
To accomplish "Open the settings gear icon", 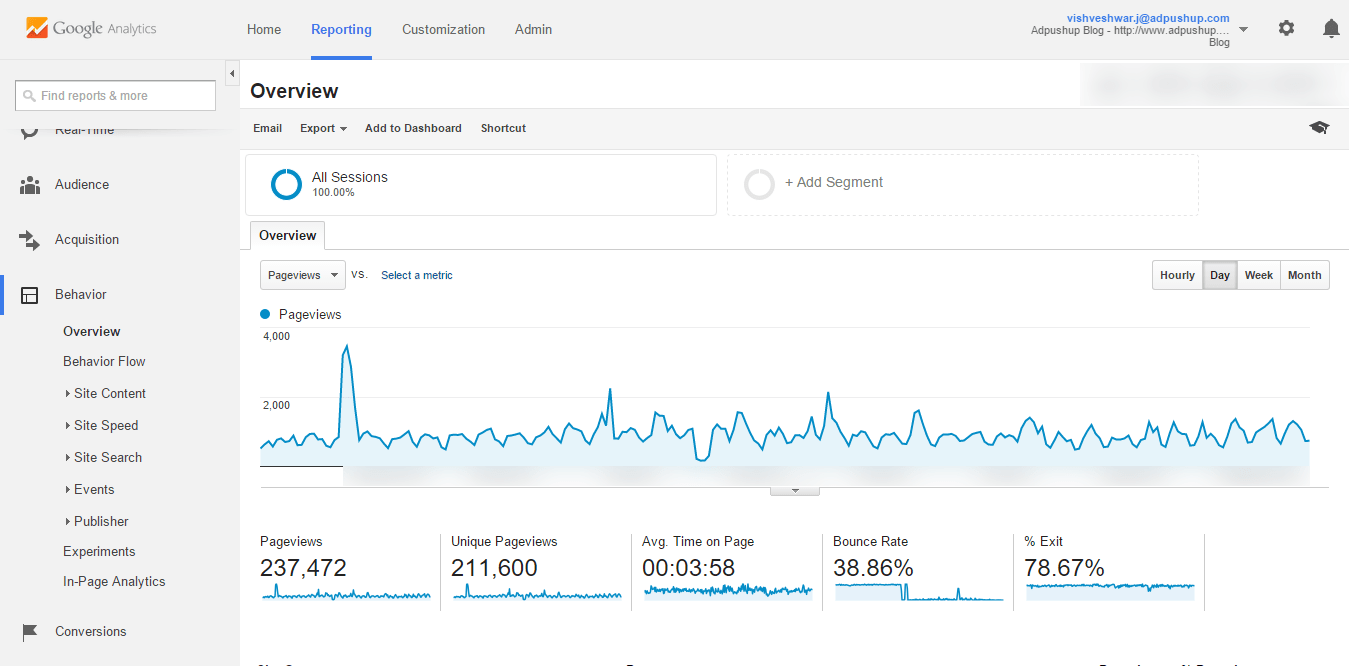I will click(1286, 29).
